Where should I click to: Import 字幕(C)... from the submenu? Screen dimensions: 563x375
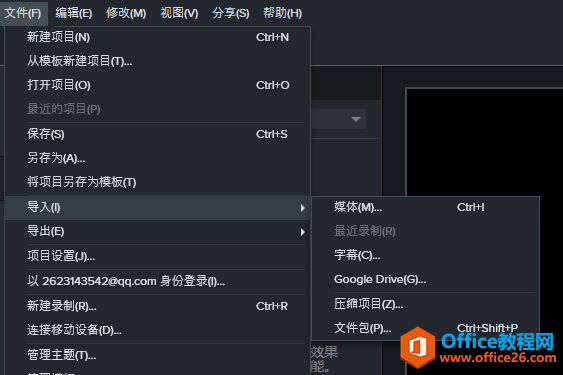pos(425,255)
